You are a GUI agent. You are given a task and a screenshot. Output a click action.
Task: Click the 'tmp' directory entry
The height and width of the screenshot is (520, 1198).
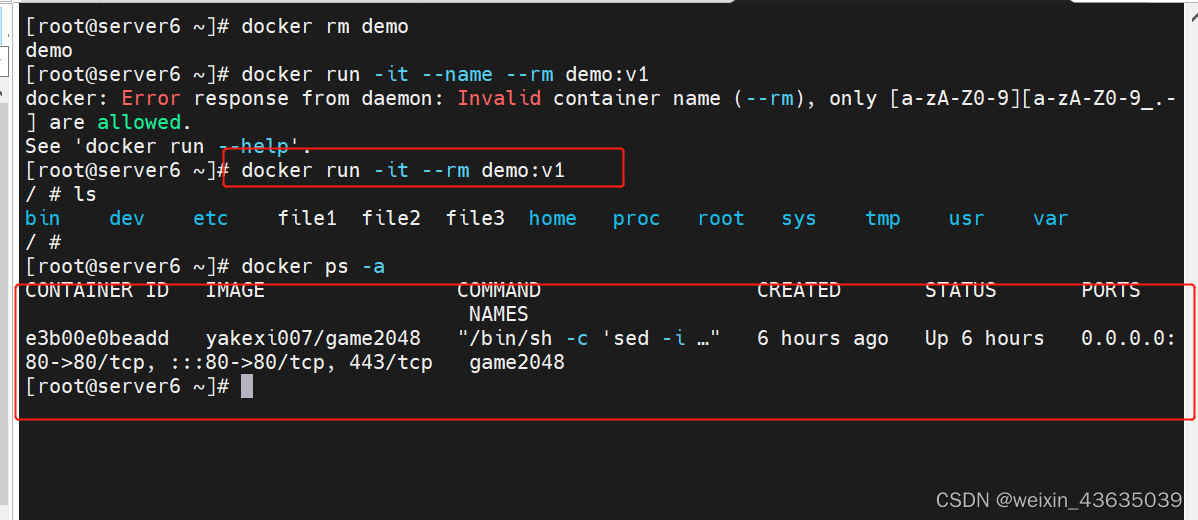coord(883,218)
